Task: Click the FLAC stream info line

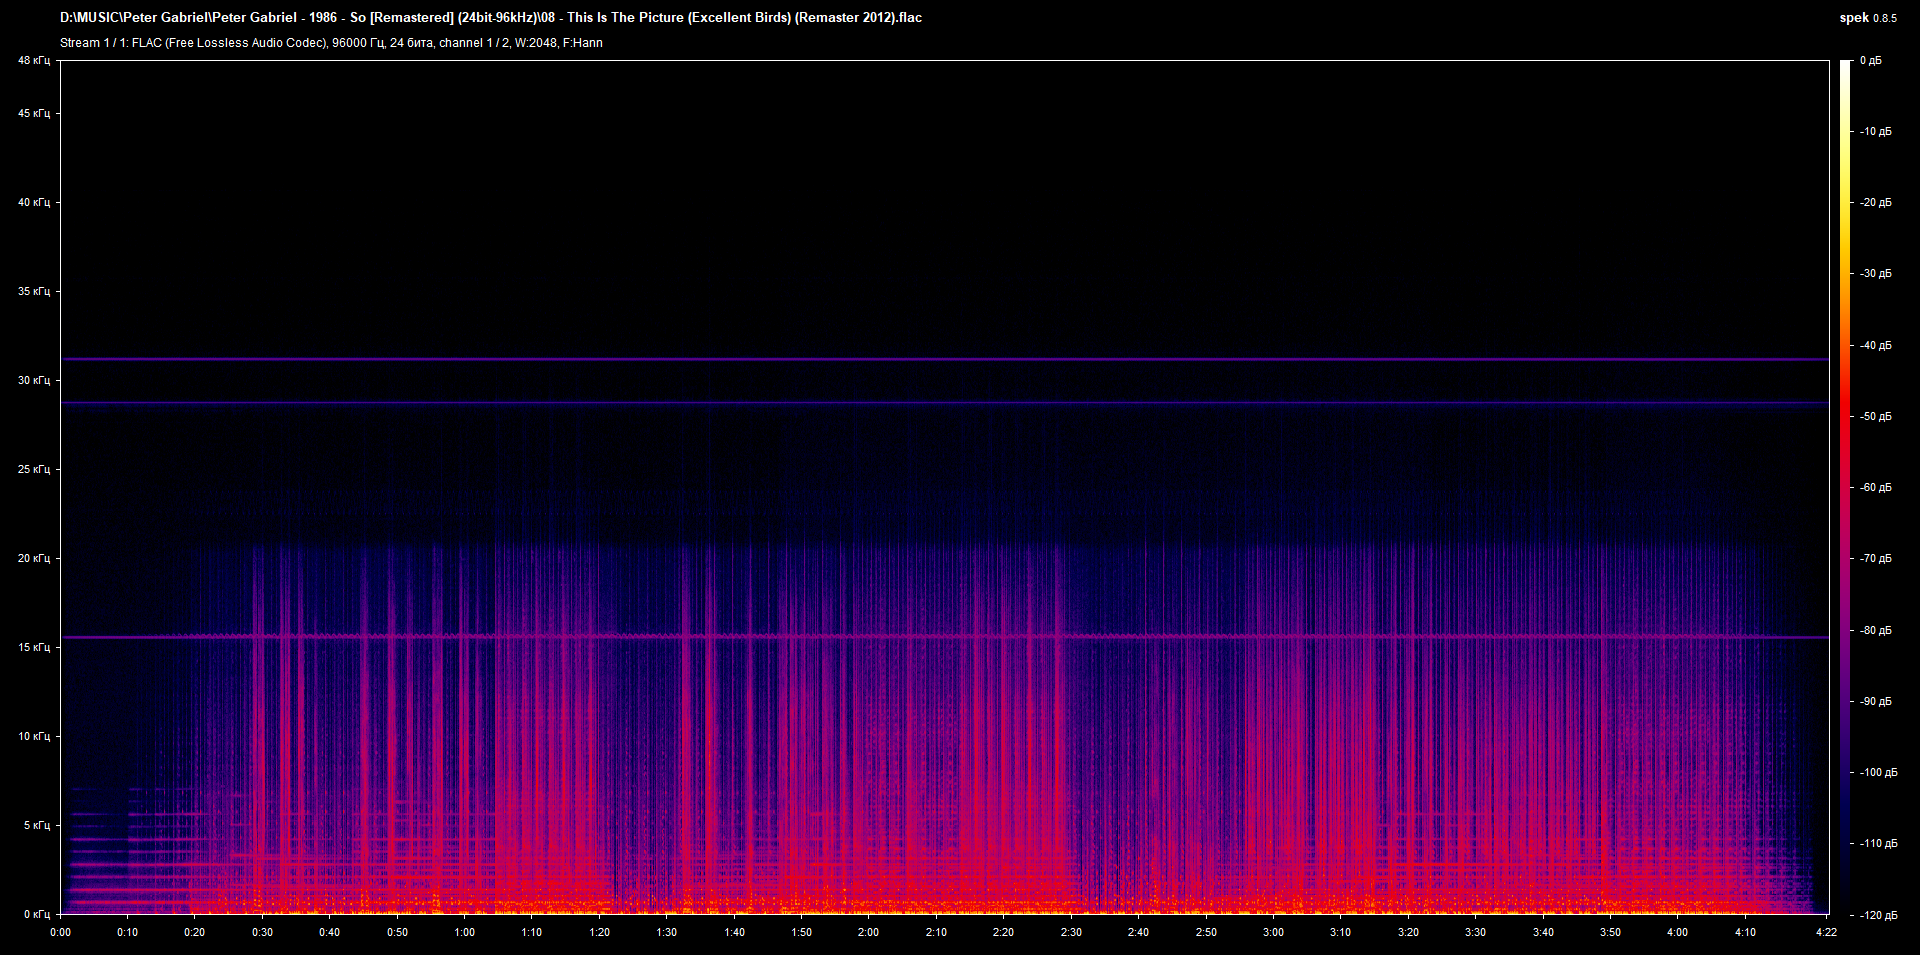Action: coord(331,43)
